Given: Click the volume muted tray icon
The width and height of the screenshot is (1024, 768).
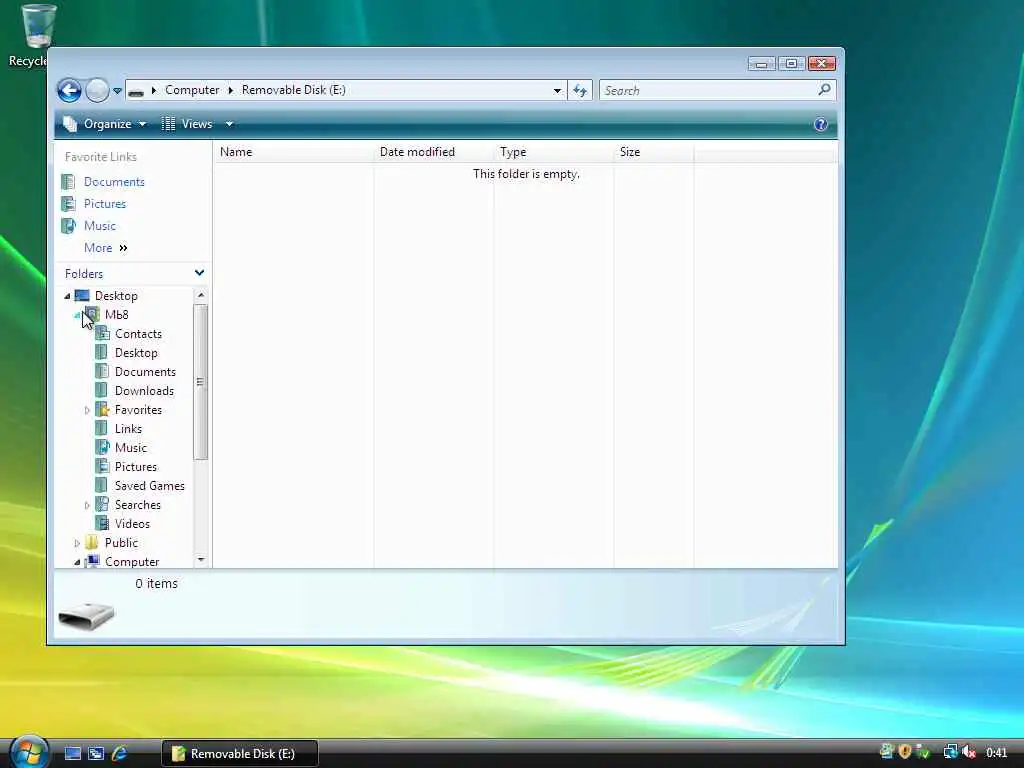Looking at the screenshot, I should pos(968,753).
